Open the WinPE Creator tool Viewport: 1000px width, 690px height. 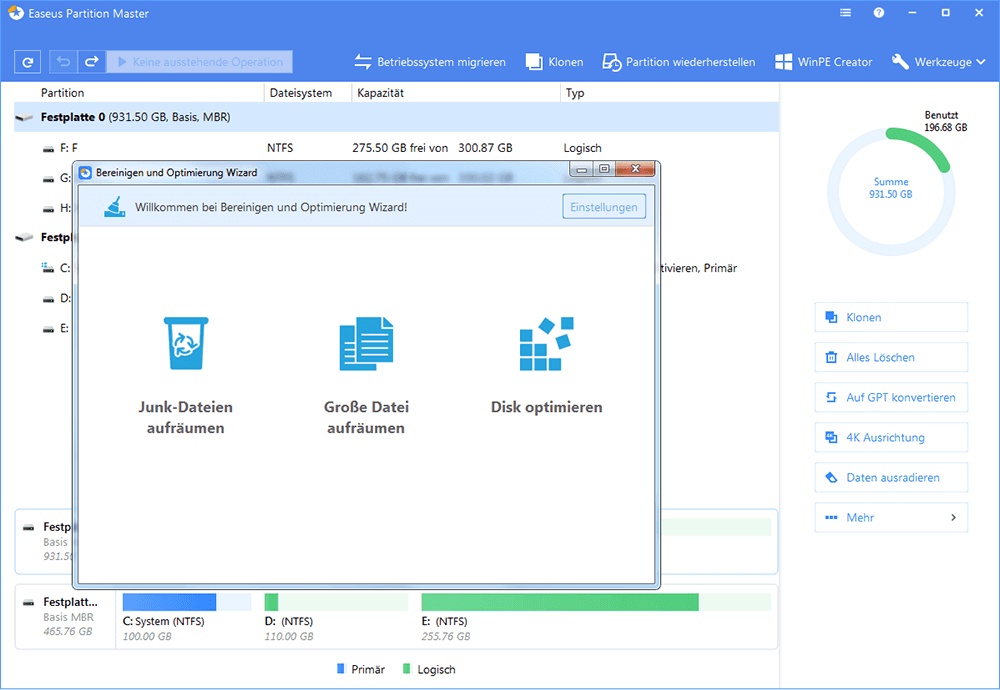coord(823,61)
